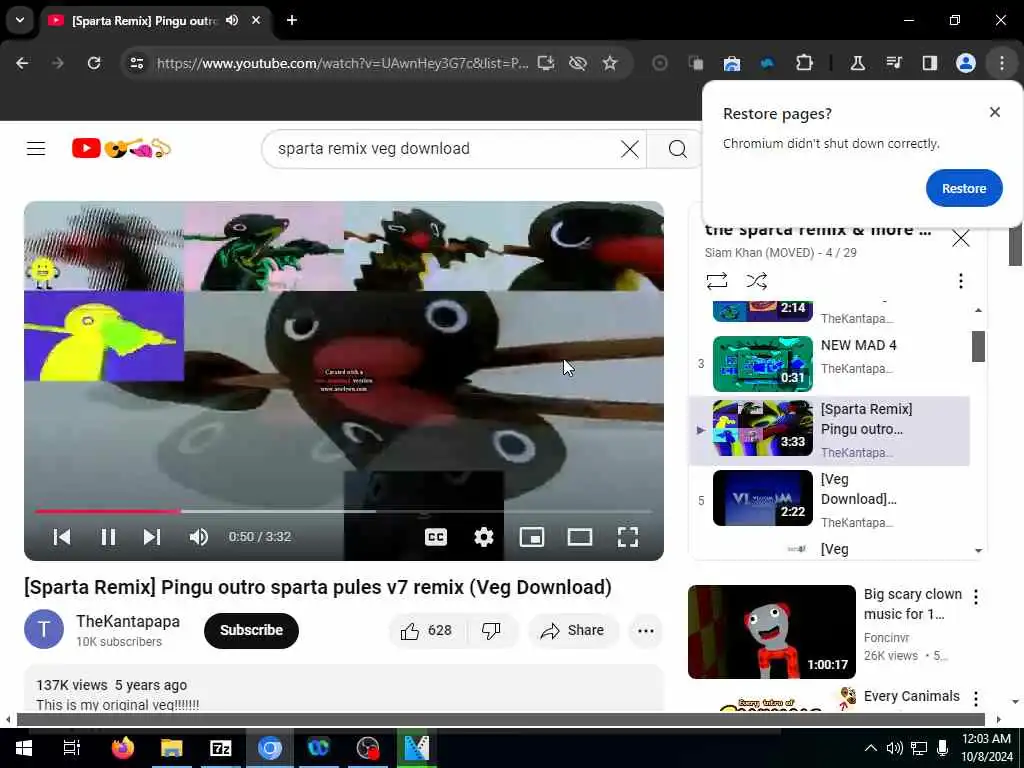Toggle the browser side panel
1024x768 pixels.
pyautogui.click(x=929, y=63)
